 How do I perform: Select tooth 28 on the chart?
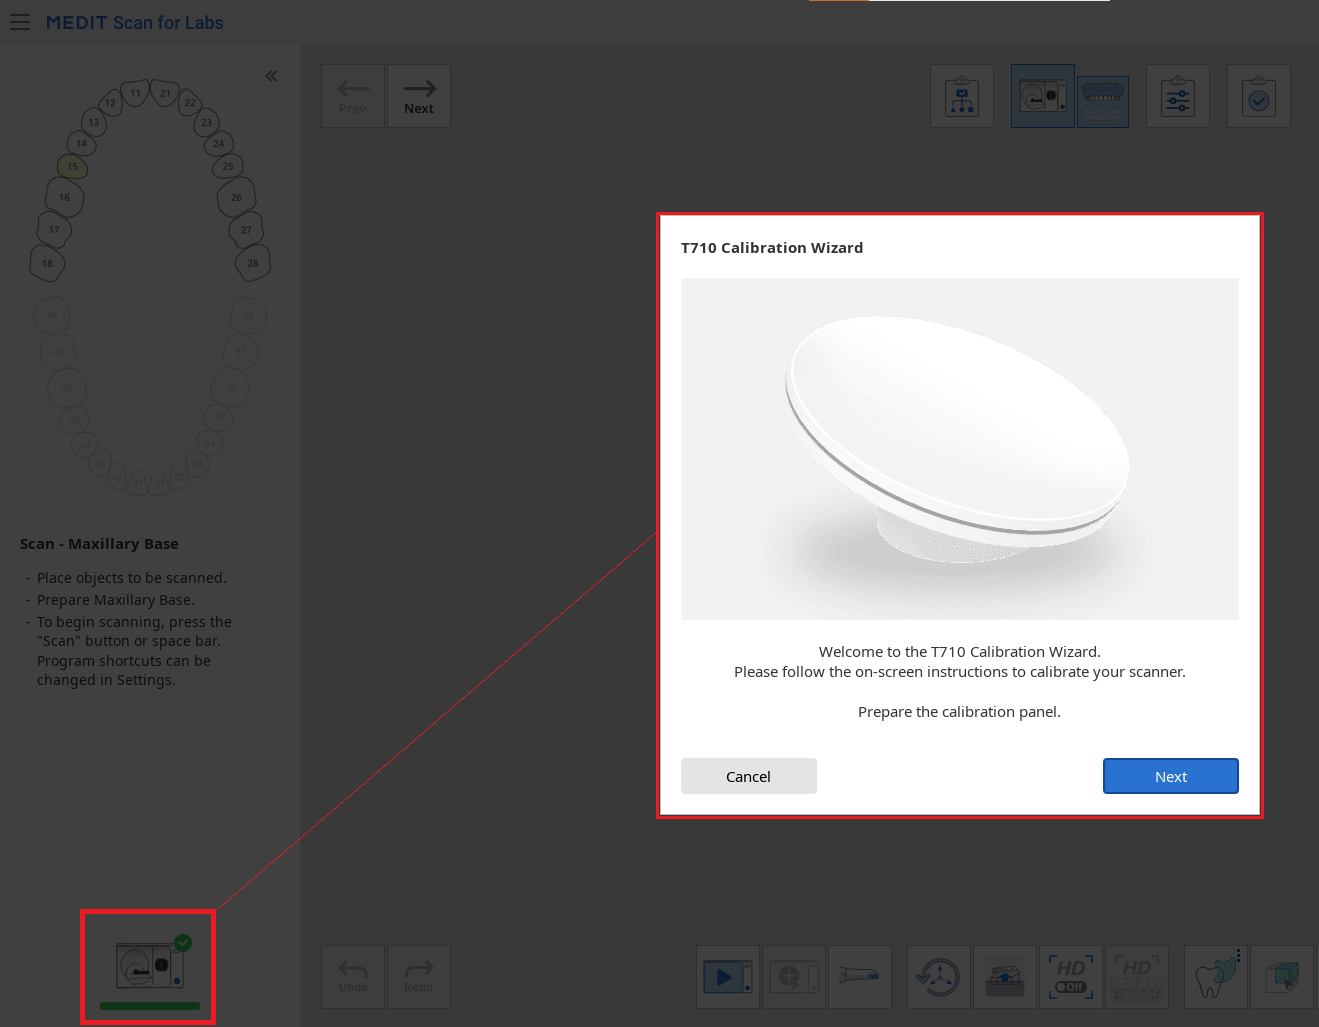[x=253, y=264]
